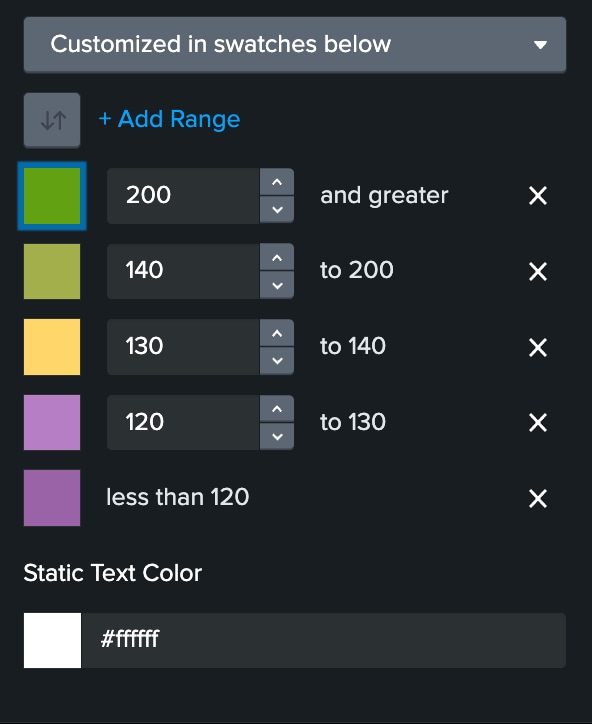Increase the 200 threshold with up arrow
The height and width of the screenshot is (724, 592).
coord(277,182)
